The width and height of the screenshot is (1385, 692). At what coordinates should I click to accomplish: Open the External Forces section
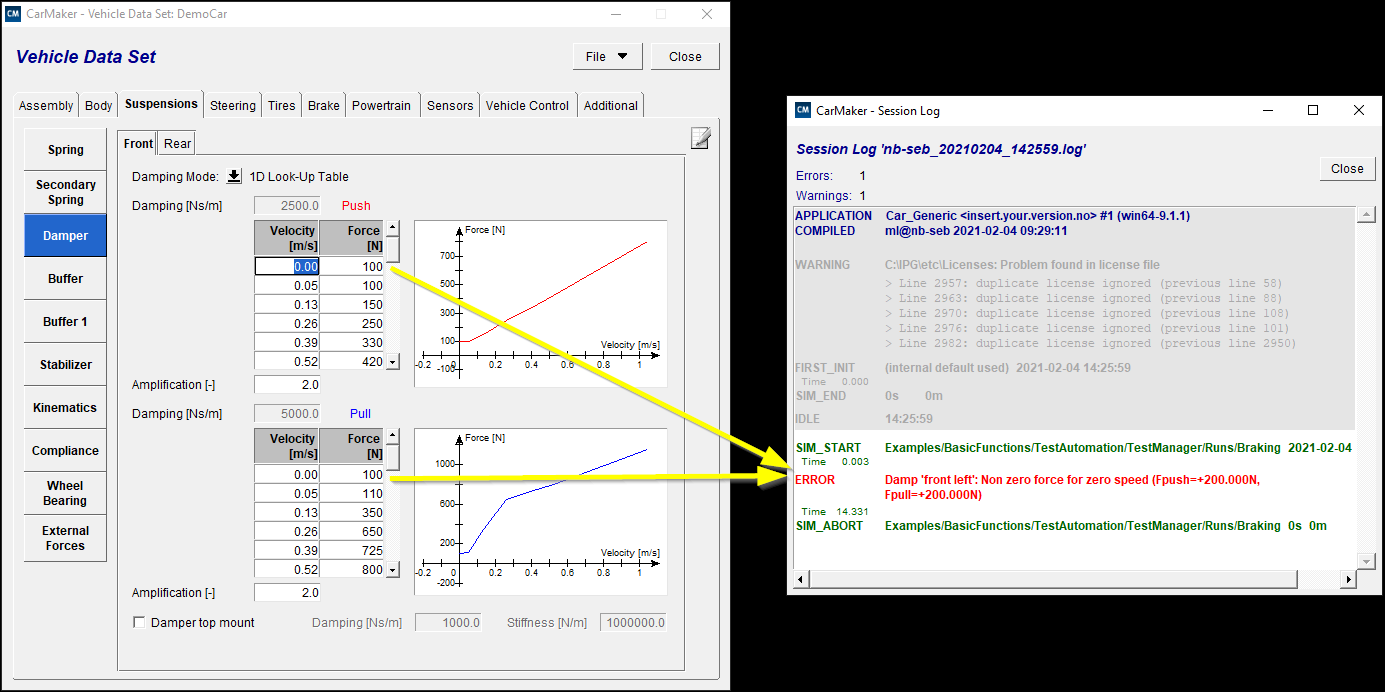click(65, 538)
